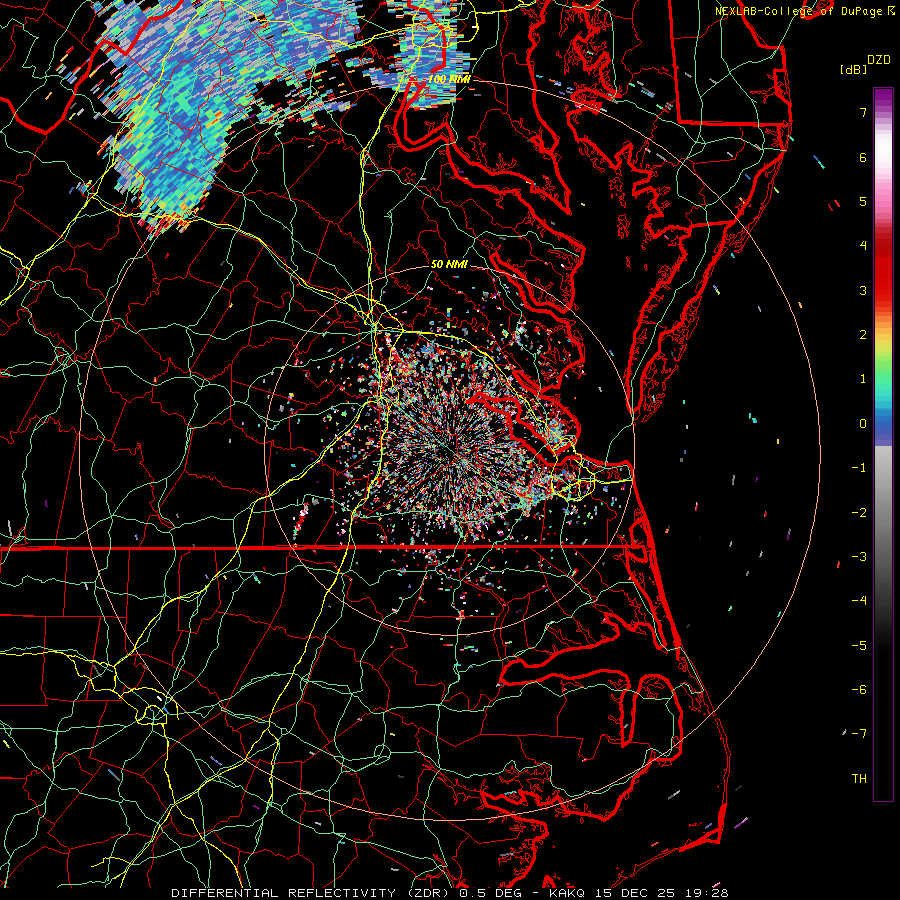
Task: Click the KAKQ 15 DEC 25 19:28 timestamp
Action: (638, 893)
